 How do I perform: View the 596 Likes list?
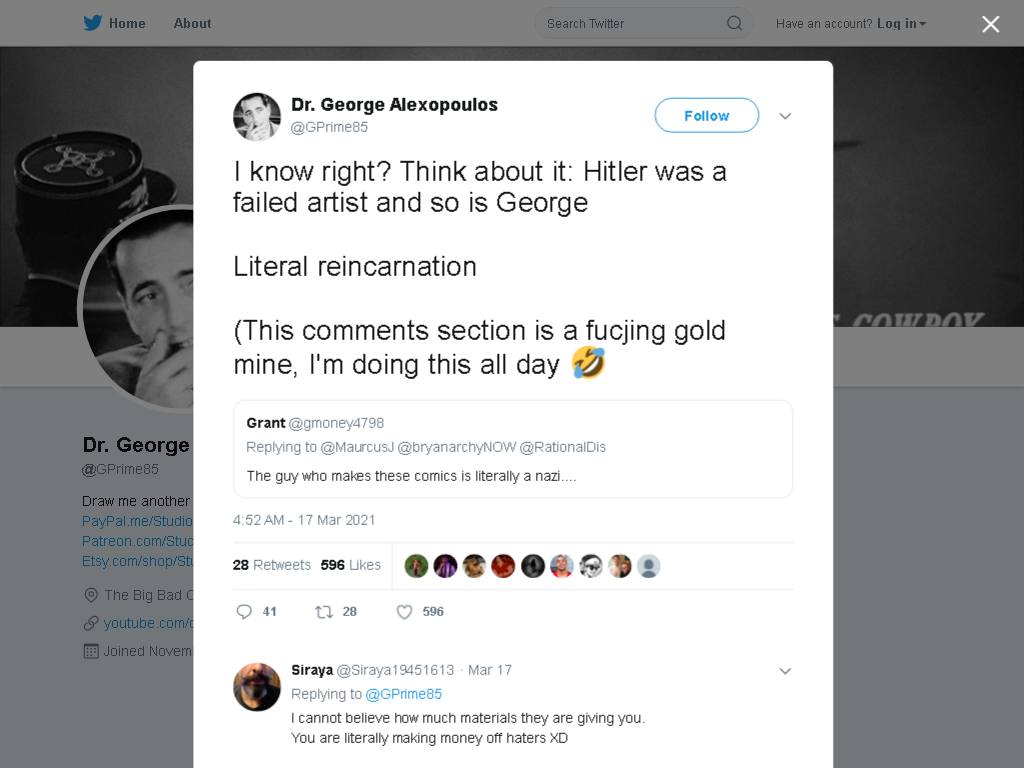pos(351,565)
